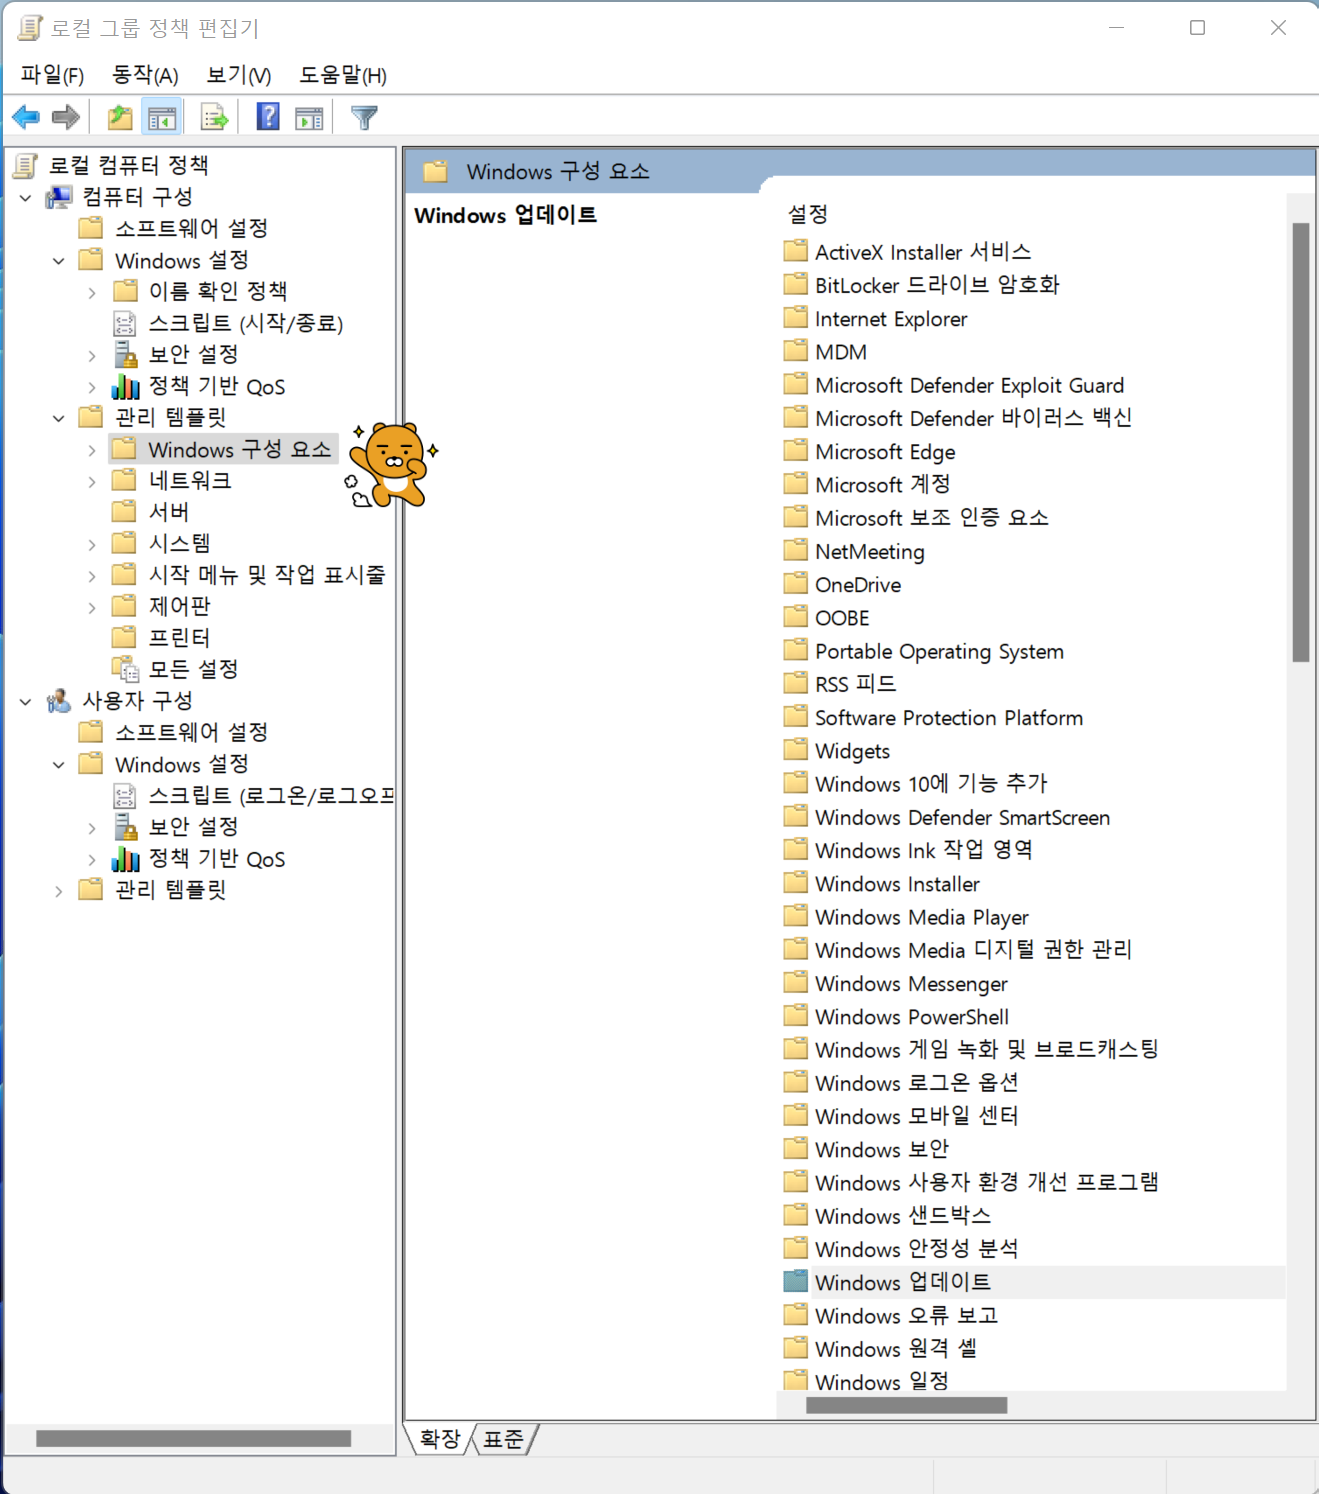Expand the 이름 확인 정책 node
This screenshot has height=1494, width=1319.
tap(92, 293)
